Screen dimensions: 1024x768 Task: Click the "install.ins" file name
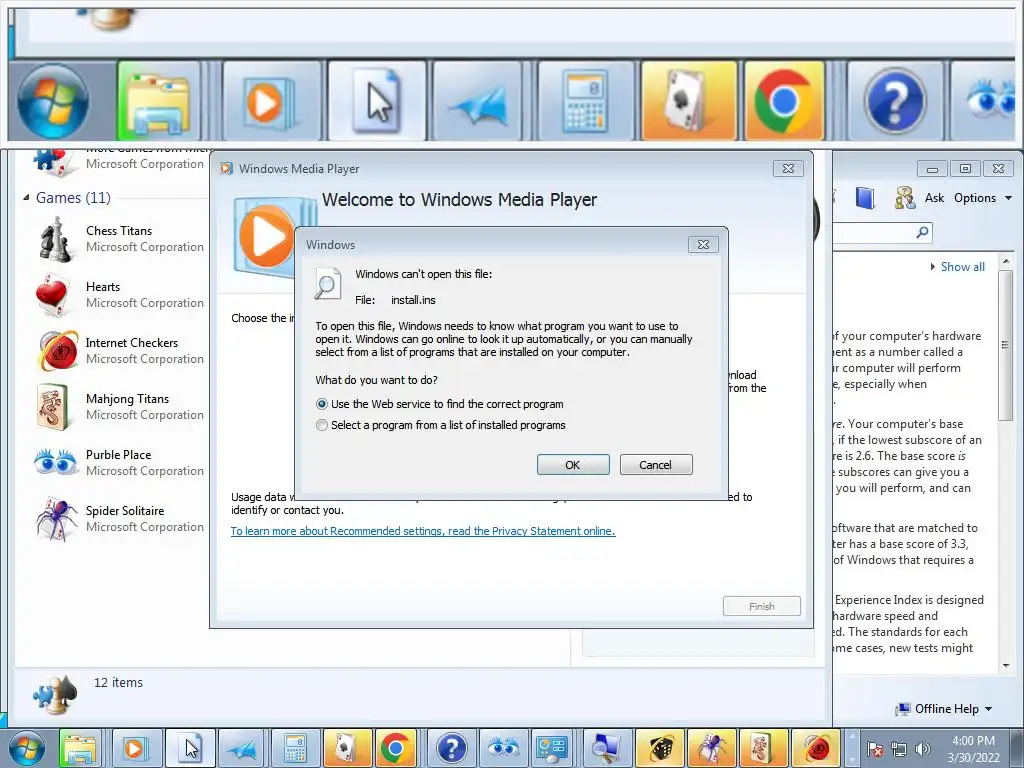click(413, 300)
